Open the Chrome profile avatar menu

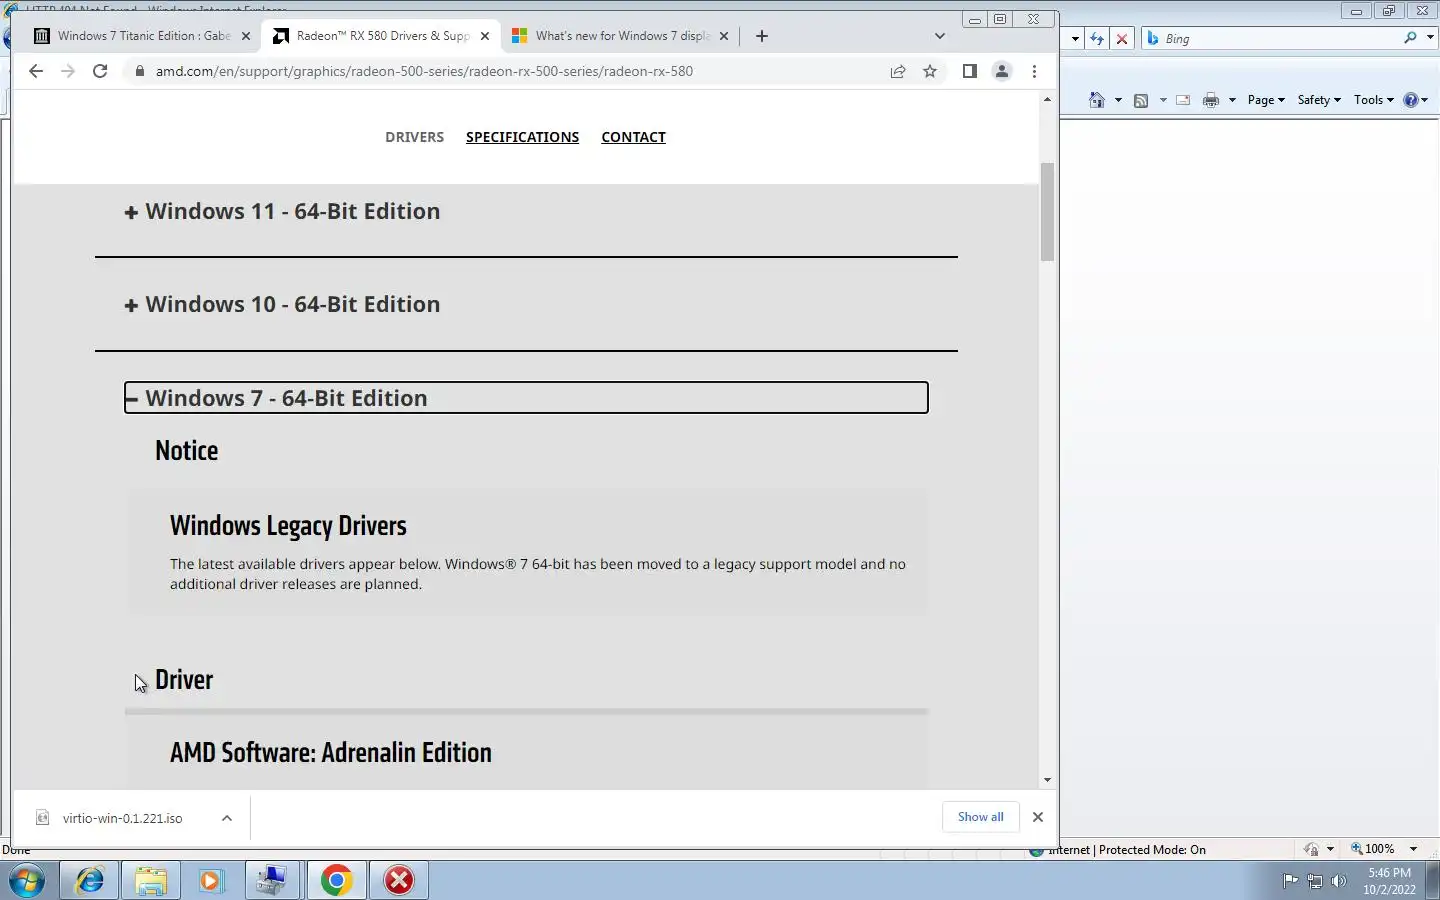(x=1001, y=71)
